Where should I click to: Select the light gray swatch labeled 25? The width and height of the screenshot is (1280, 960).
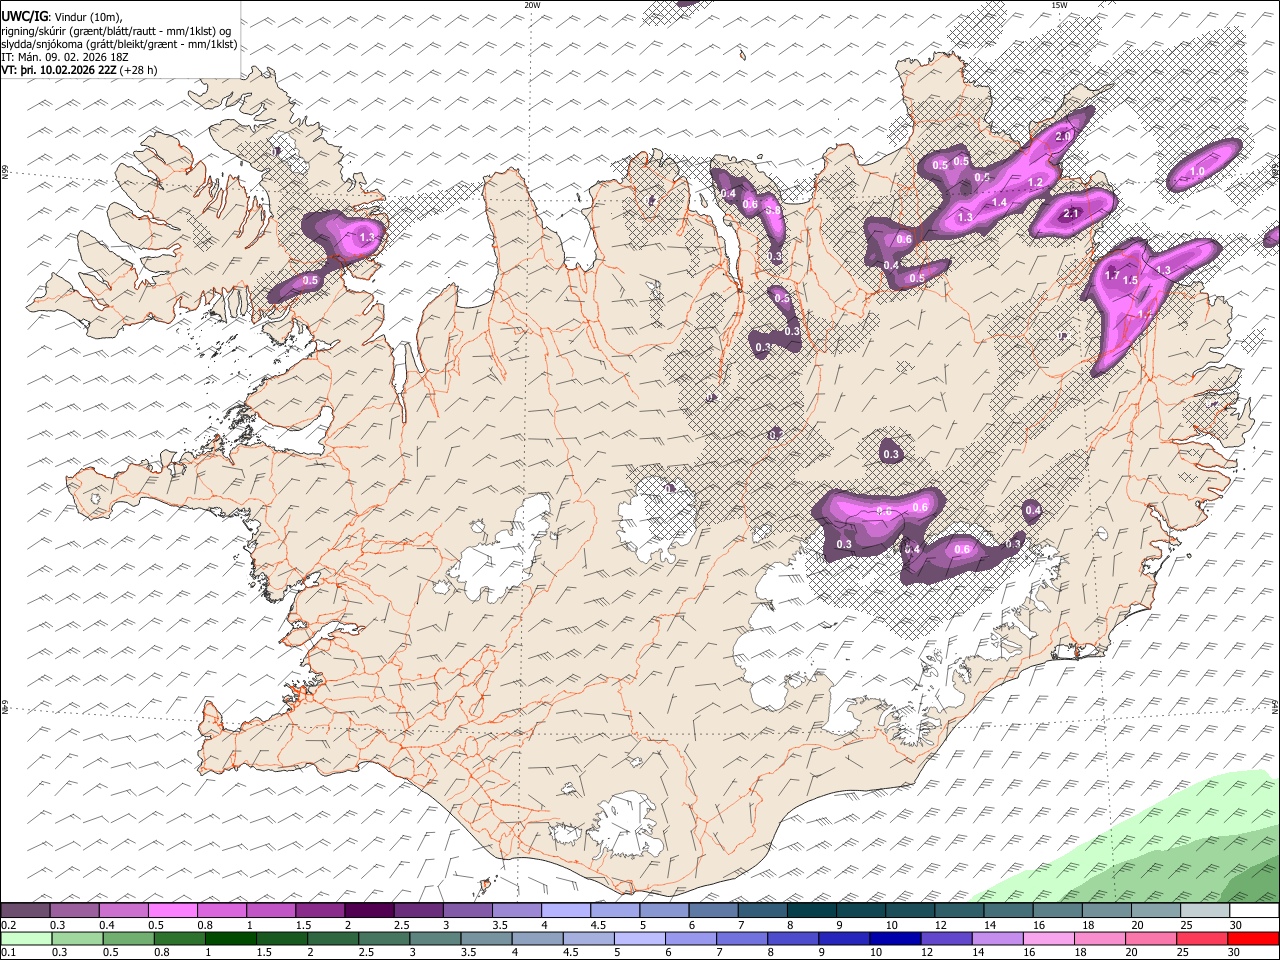1205,911
